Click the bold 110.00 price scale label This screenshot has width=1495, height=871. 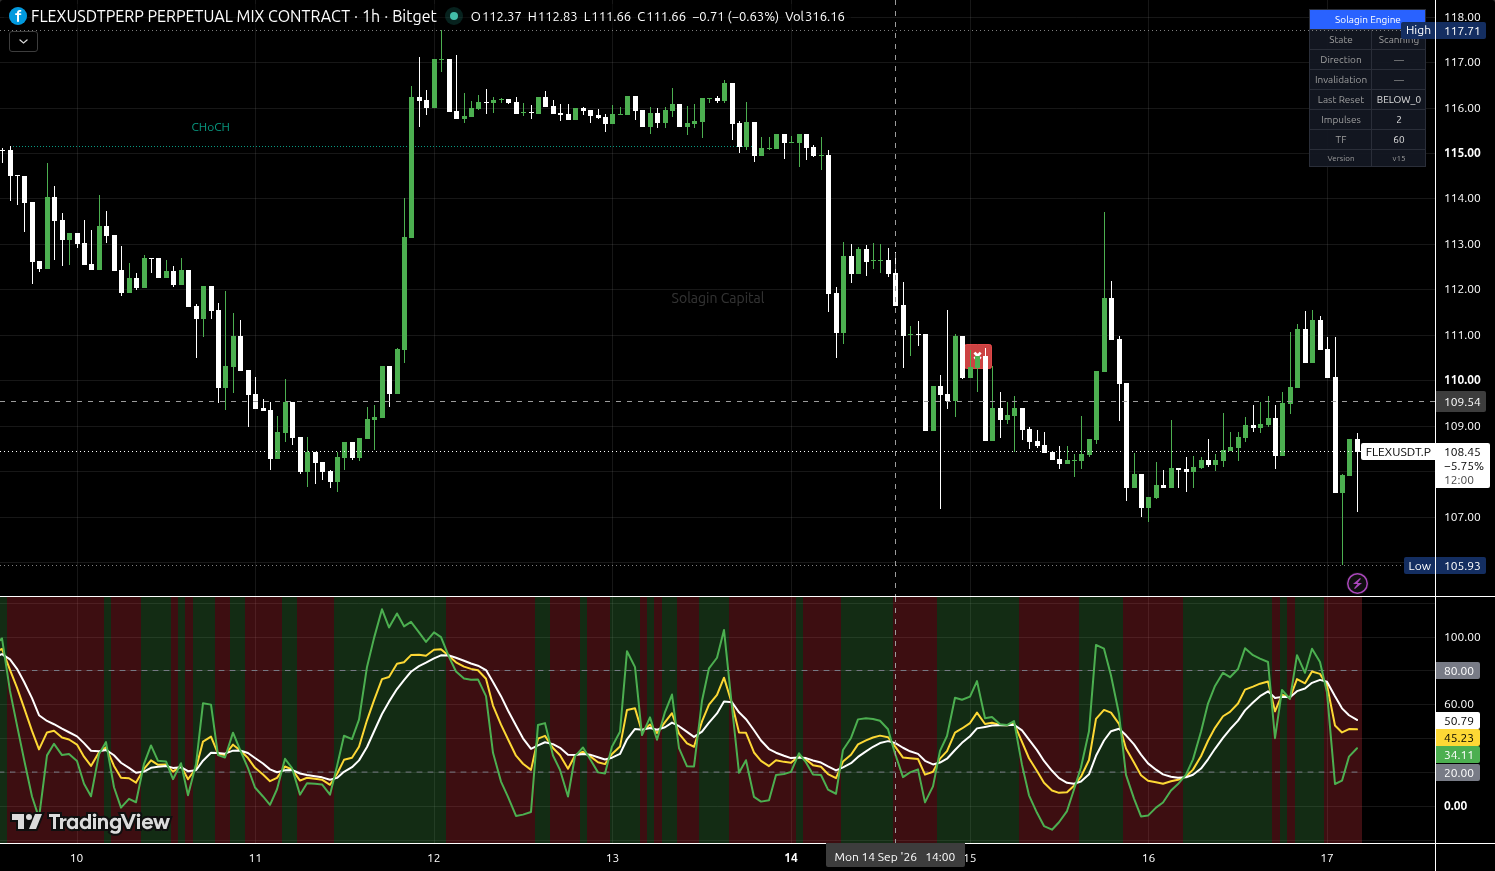coord(1462,380)
